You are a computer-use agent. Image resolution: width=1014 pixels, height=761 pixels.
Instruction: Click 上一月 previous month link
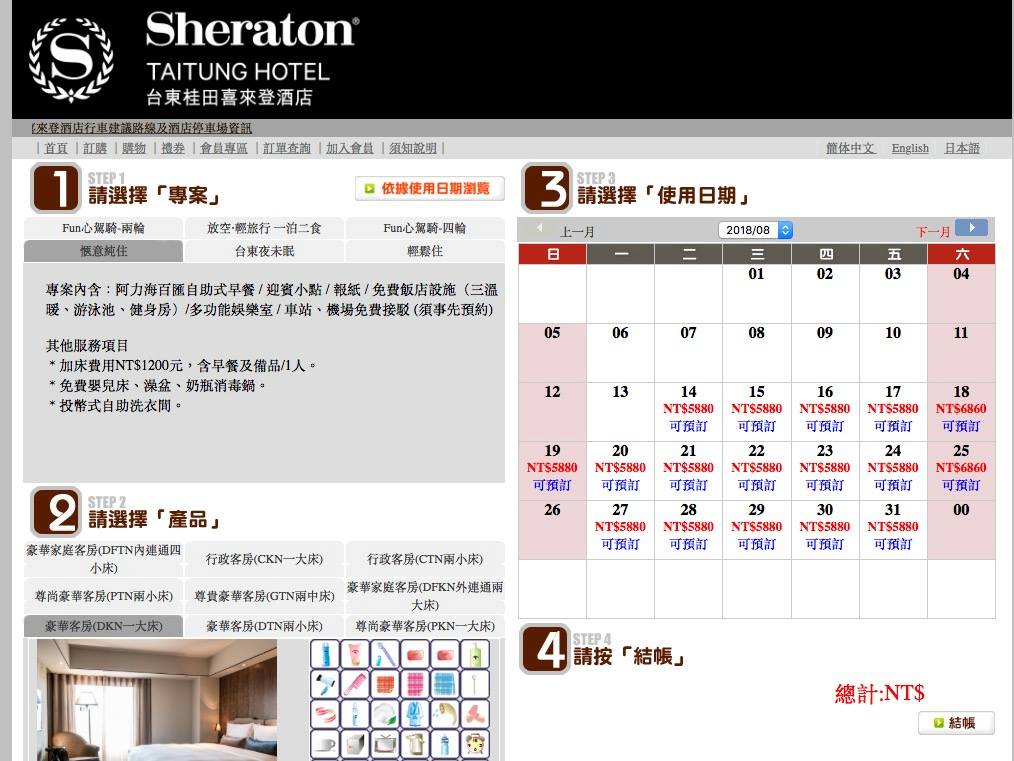coord(577,231)
